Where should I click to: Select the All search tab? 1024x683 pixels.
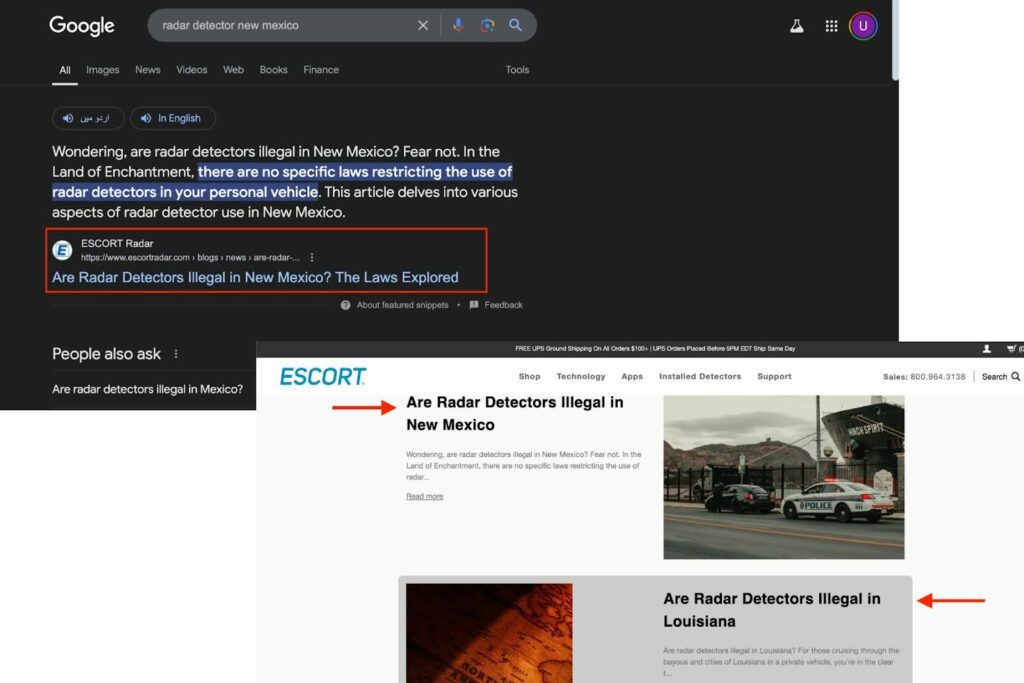pos(65,70)
